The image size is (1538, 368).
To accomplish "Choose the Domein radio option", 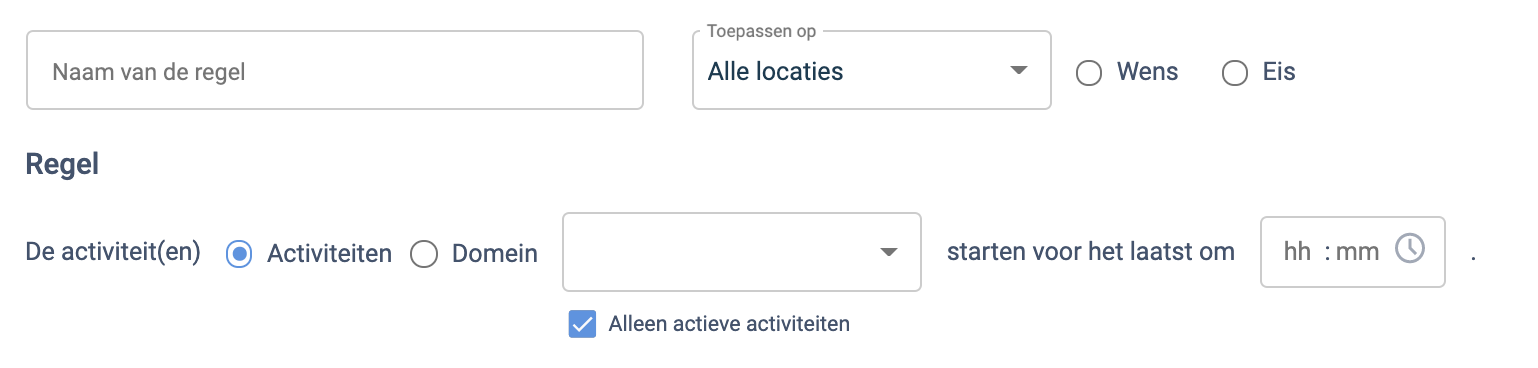I will click(x=424, y=254).
